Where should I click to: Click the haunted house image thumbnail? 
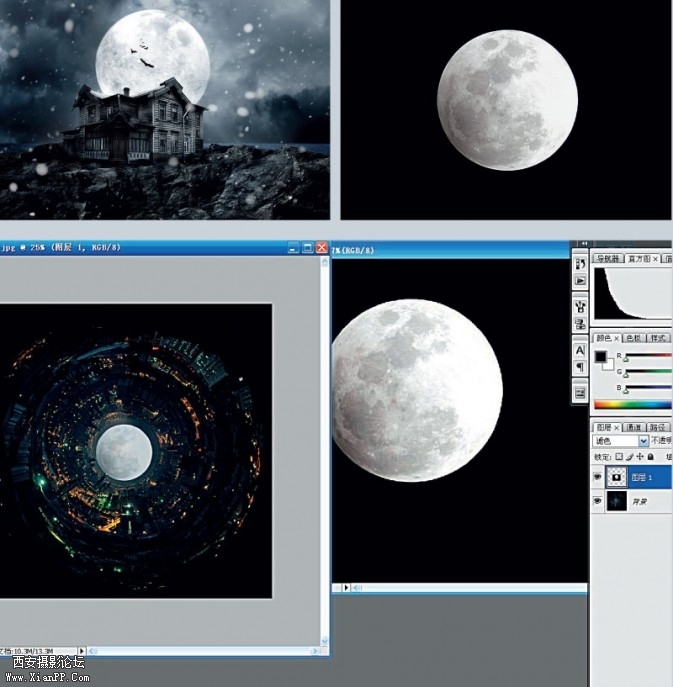click(x=165, y=110)
